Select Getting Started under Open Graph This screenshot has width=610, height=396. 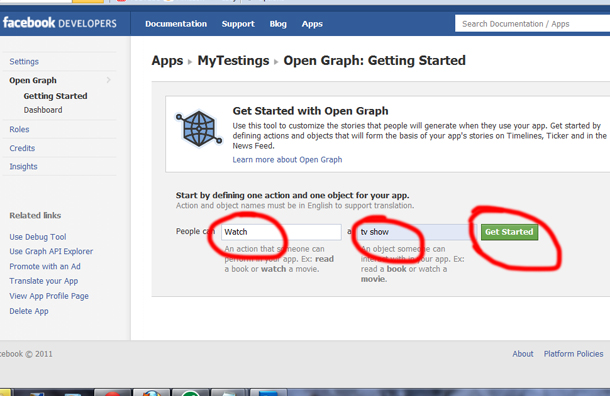(55, 96)
